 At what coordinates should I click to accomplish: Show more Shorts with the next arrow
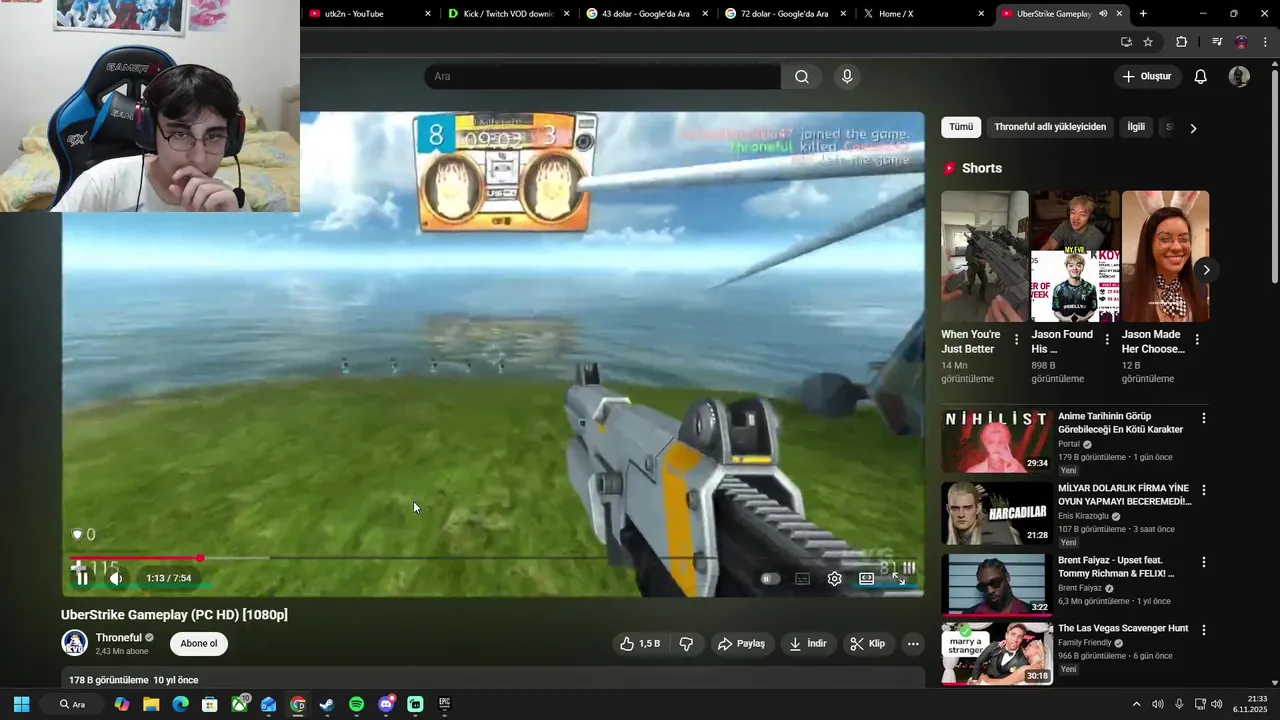click(x=1206, y=270)
